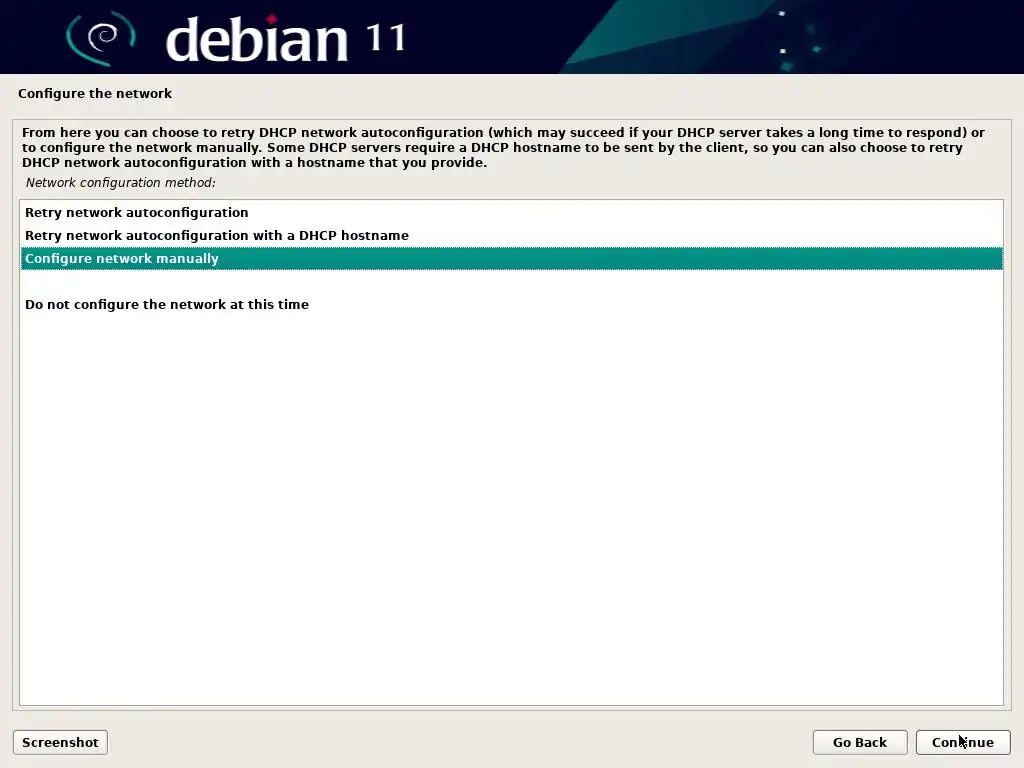Image resolution: width=1024 pixels, height=768 pixels.
Task: Click the Go Back button
Action: [859, 743]
